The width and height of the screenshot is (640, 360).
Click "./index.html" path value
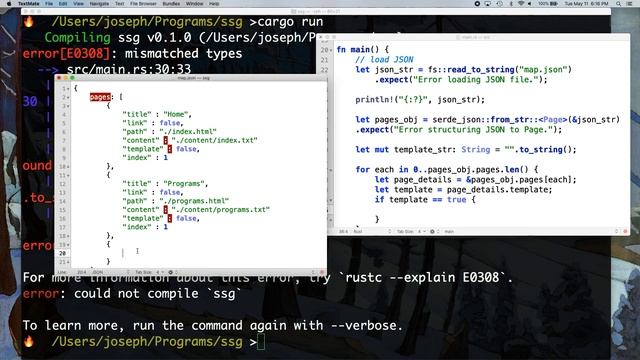click(x=188, y=132)
